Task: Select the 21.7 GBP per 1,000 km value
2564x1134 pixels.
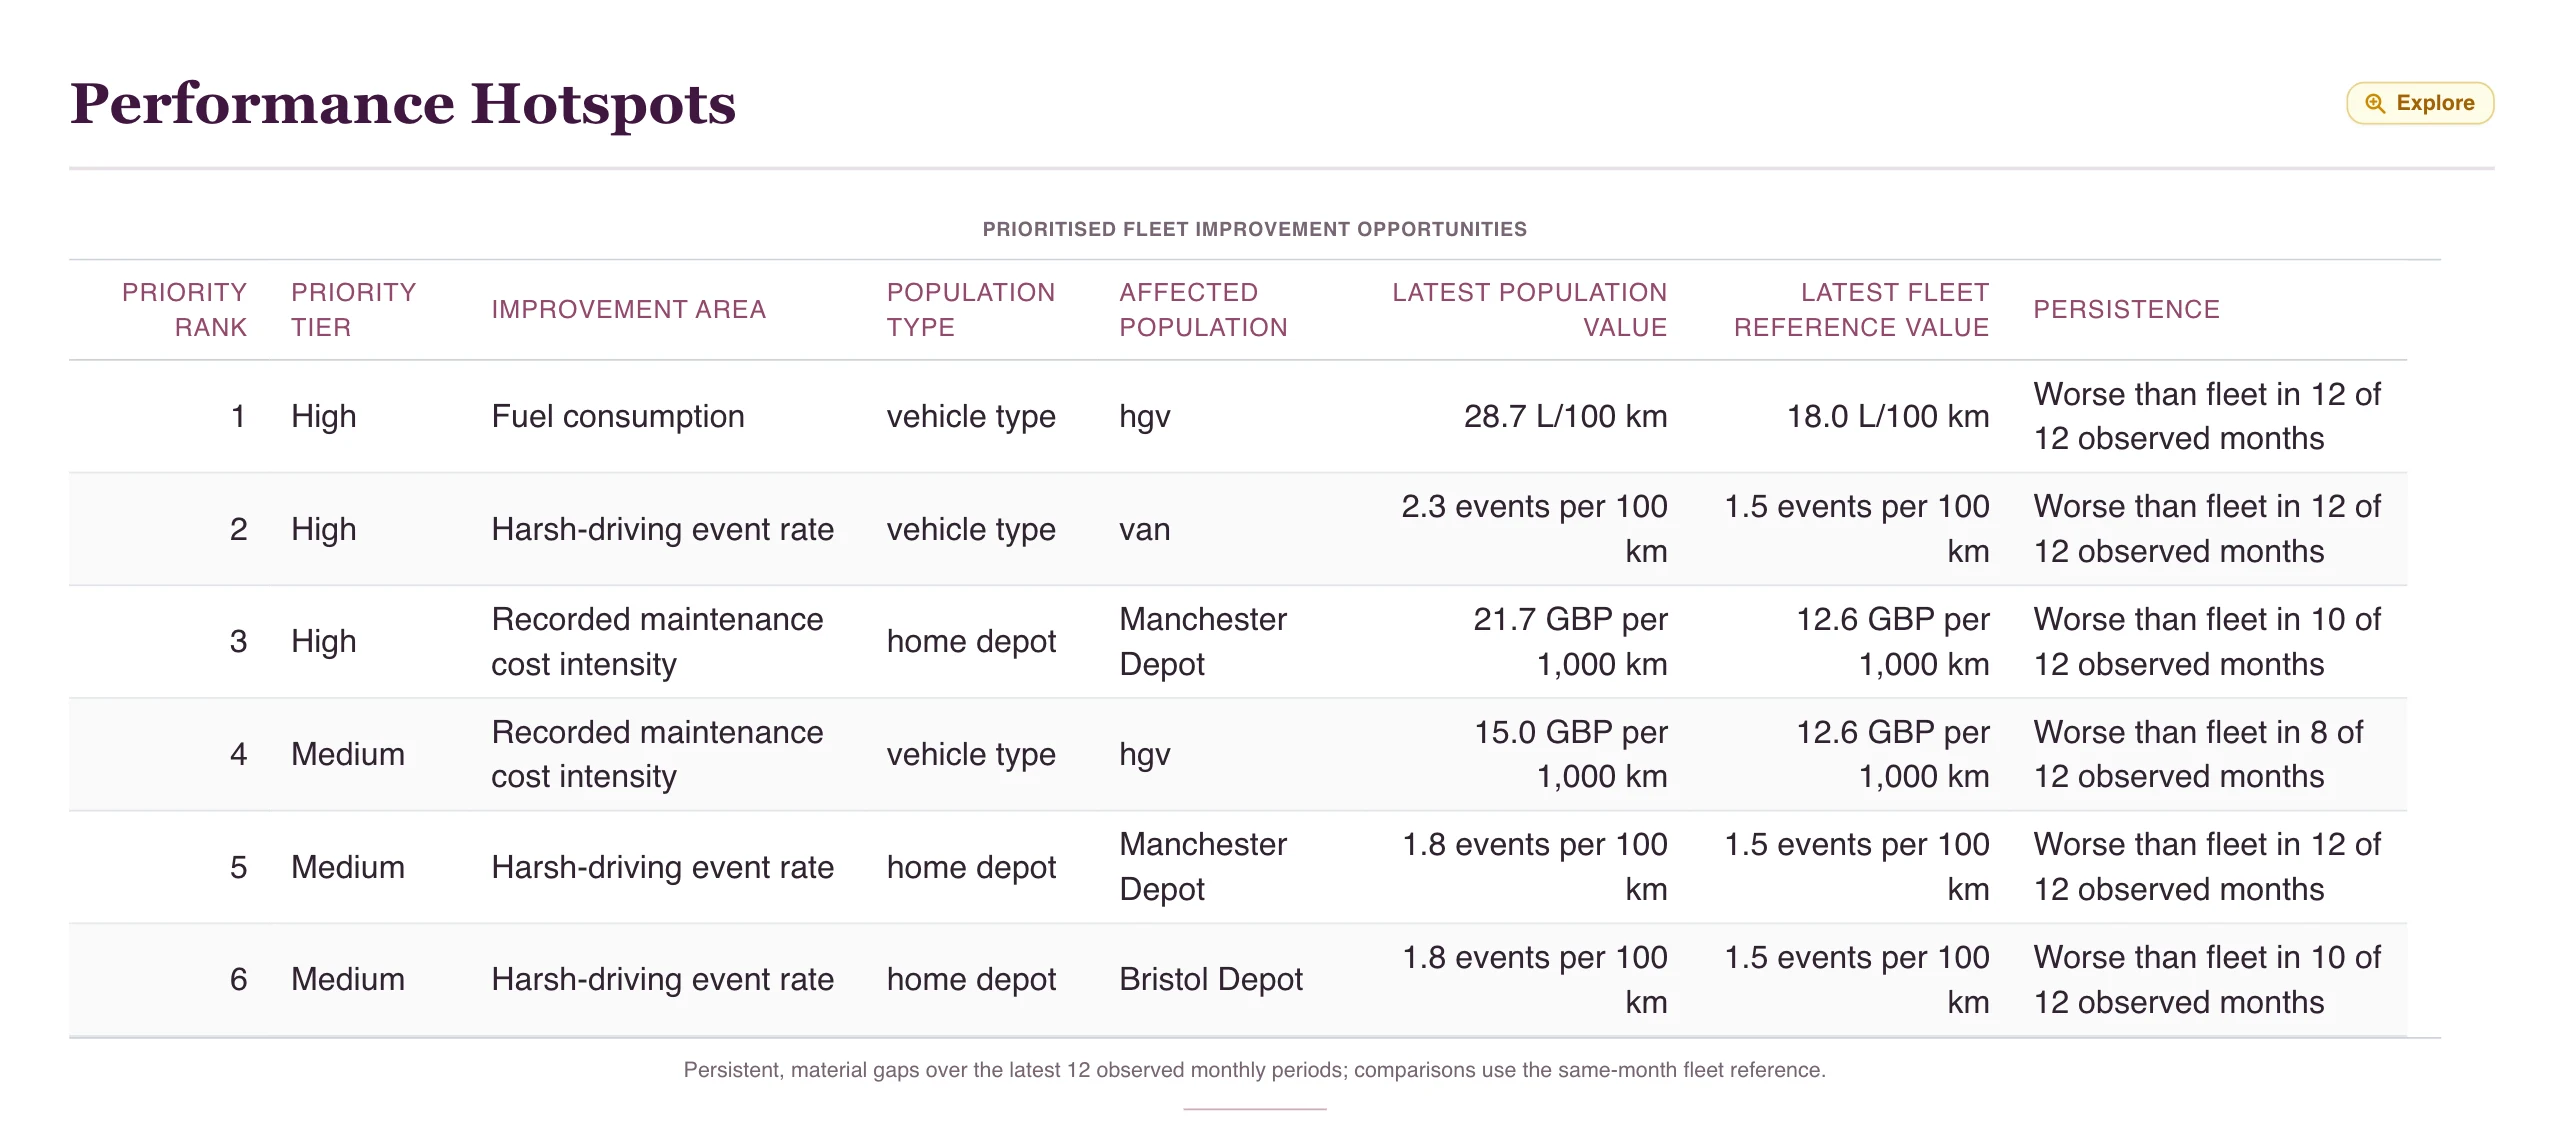Action: coord(1569,641)
